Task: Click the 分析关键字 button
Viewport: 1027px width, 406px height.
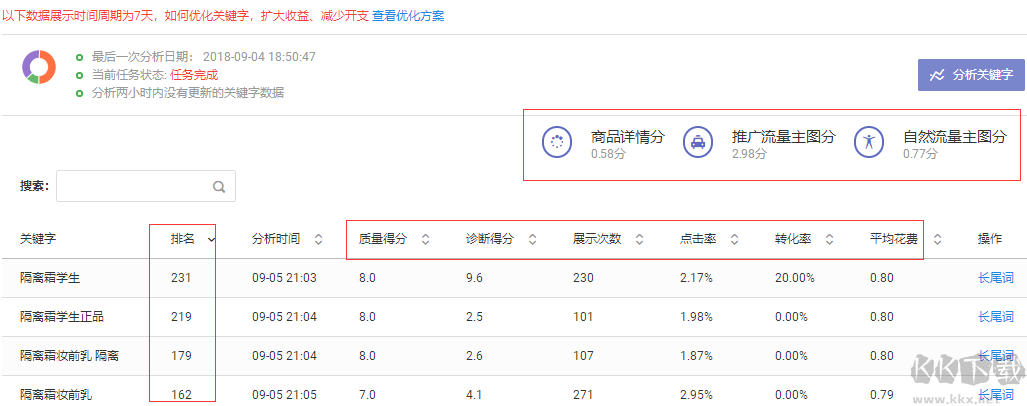Action: [970, 75]
